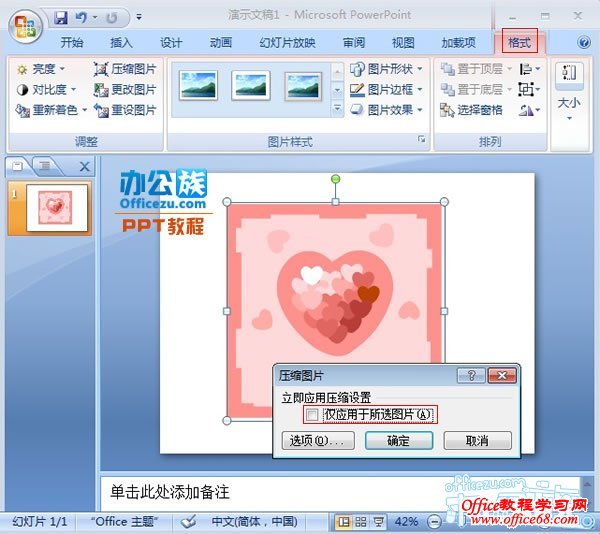Open the Group objects dropdown icon
Viewport: 600px width, 534px height.
pos(530,90)
